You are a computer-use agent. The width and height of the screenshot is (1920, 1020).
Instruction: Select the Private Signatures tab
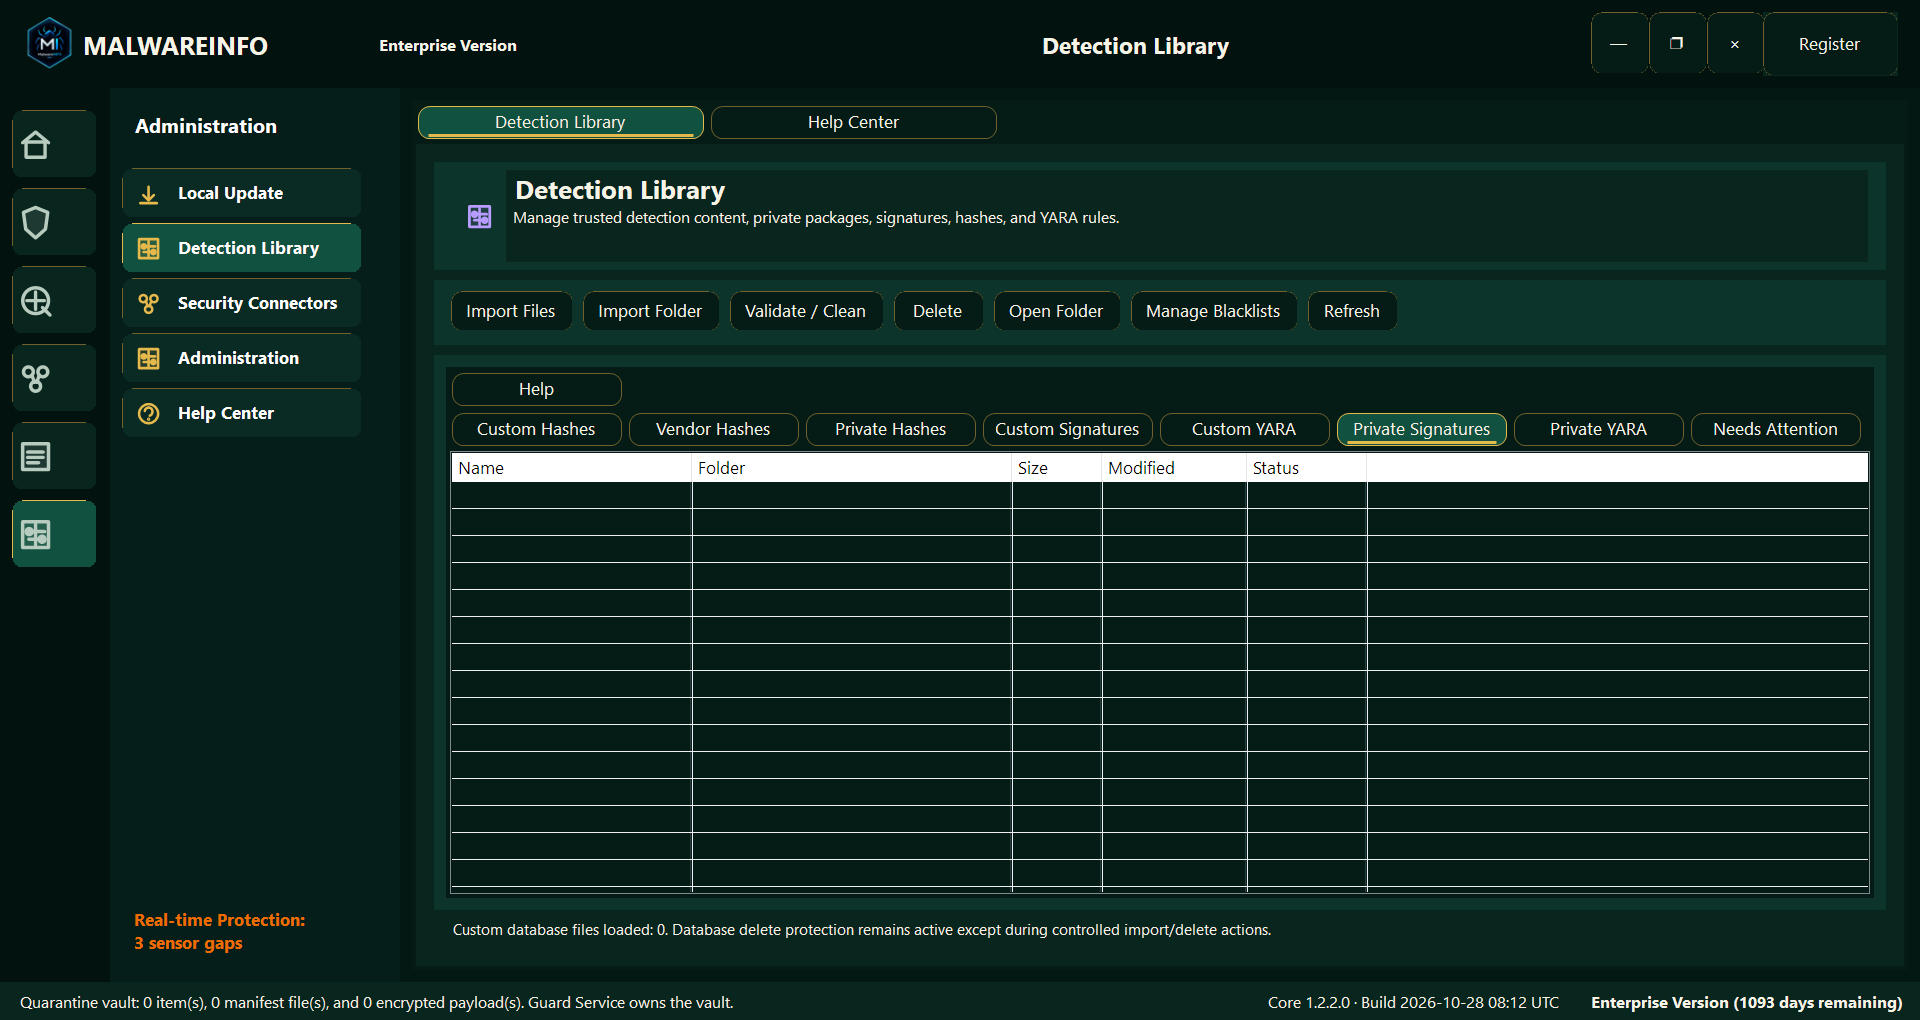1422,429
